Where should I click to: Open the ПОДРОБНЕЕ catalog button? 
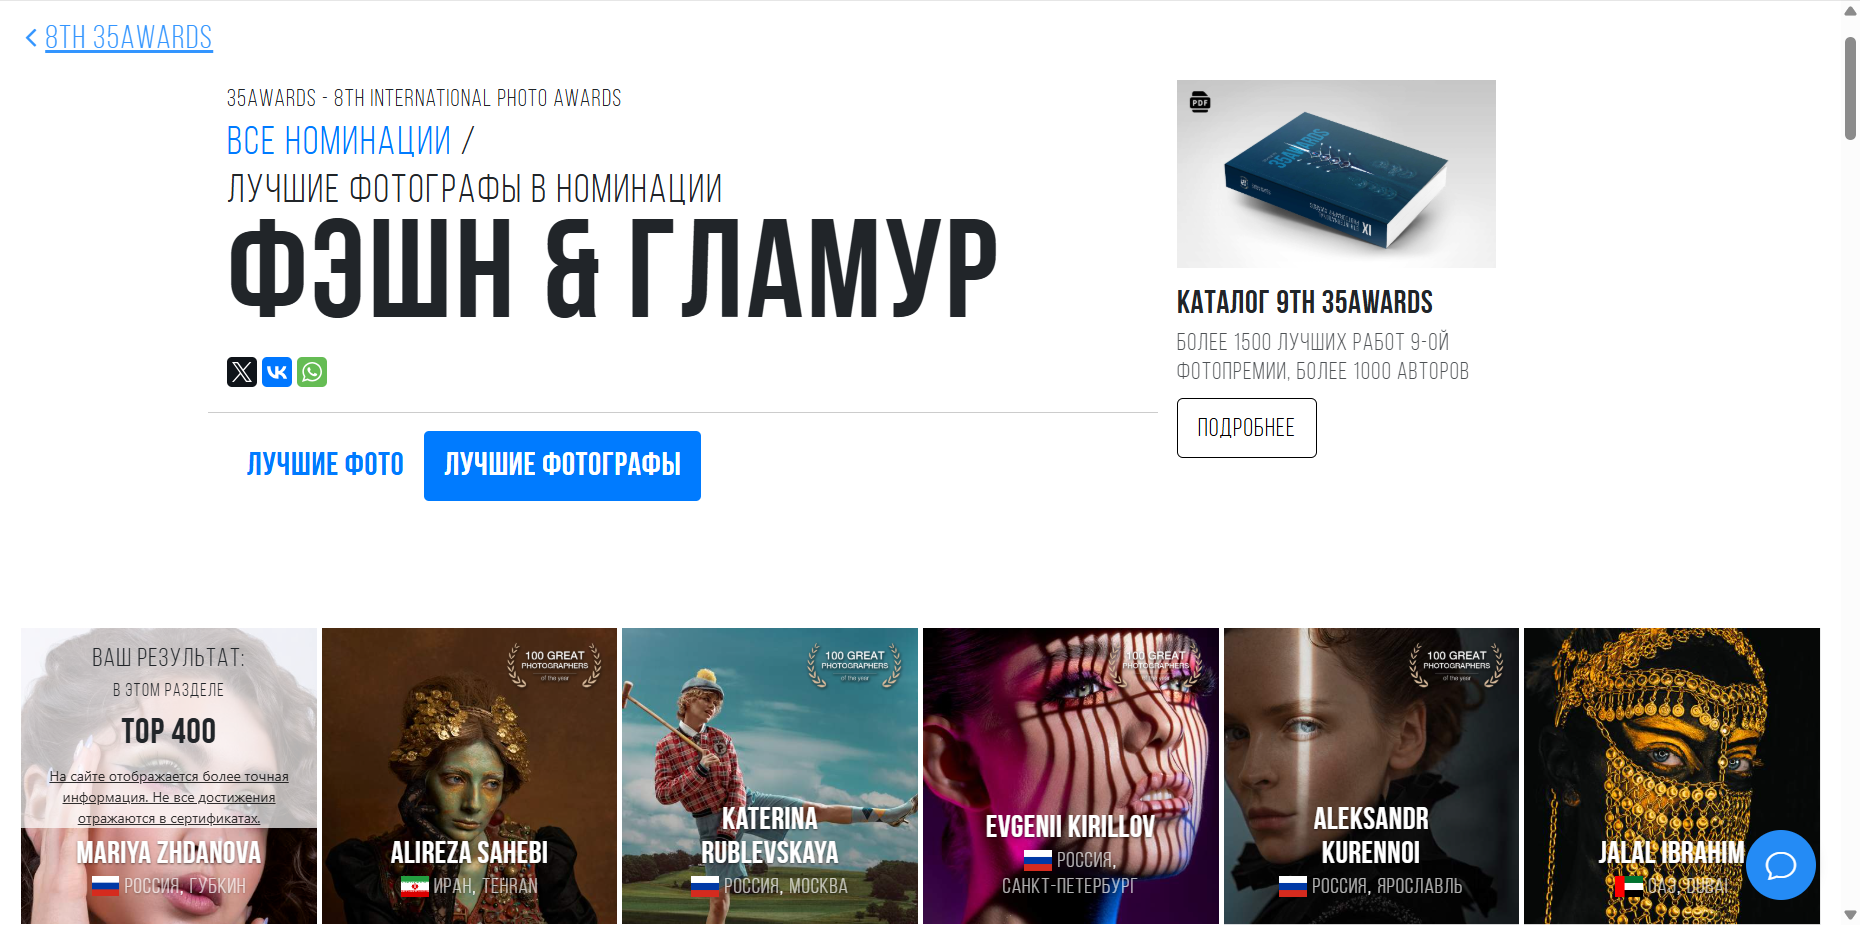(1247, 428)
